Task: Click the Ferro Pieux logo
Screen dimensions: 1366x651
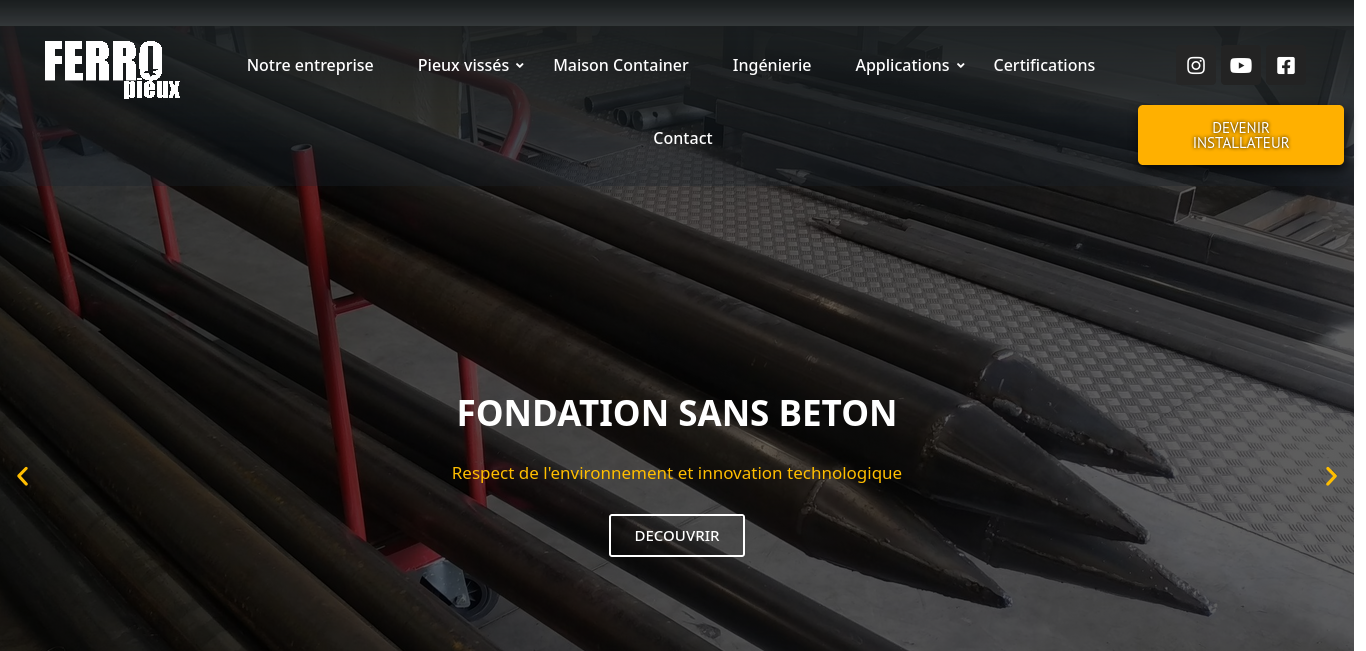Action: [x=112, y=70]
